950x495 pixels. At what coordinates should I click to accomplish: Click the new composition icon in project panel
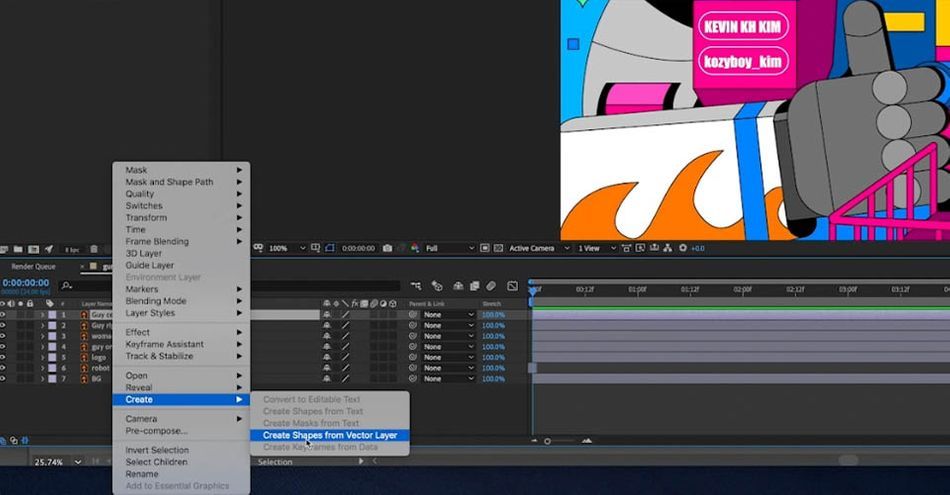33,249
